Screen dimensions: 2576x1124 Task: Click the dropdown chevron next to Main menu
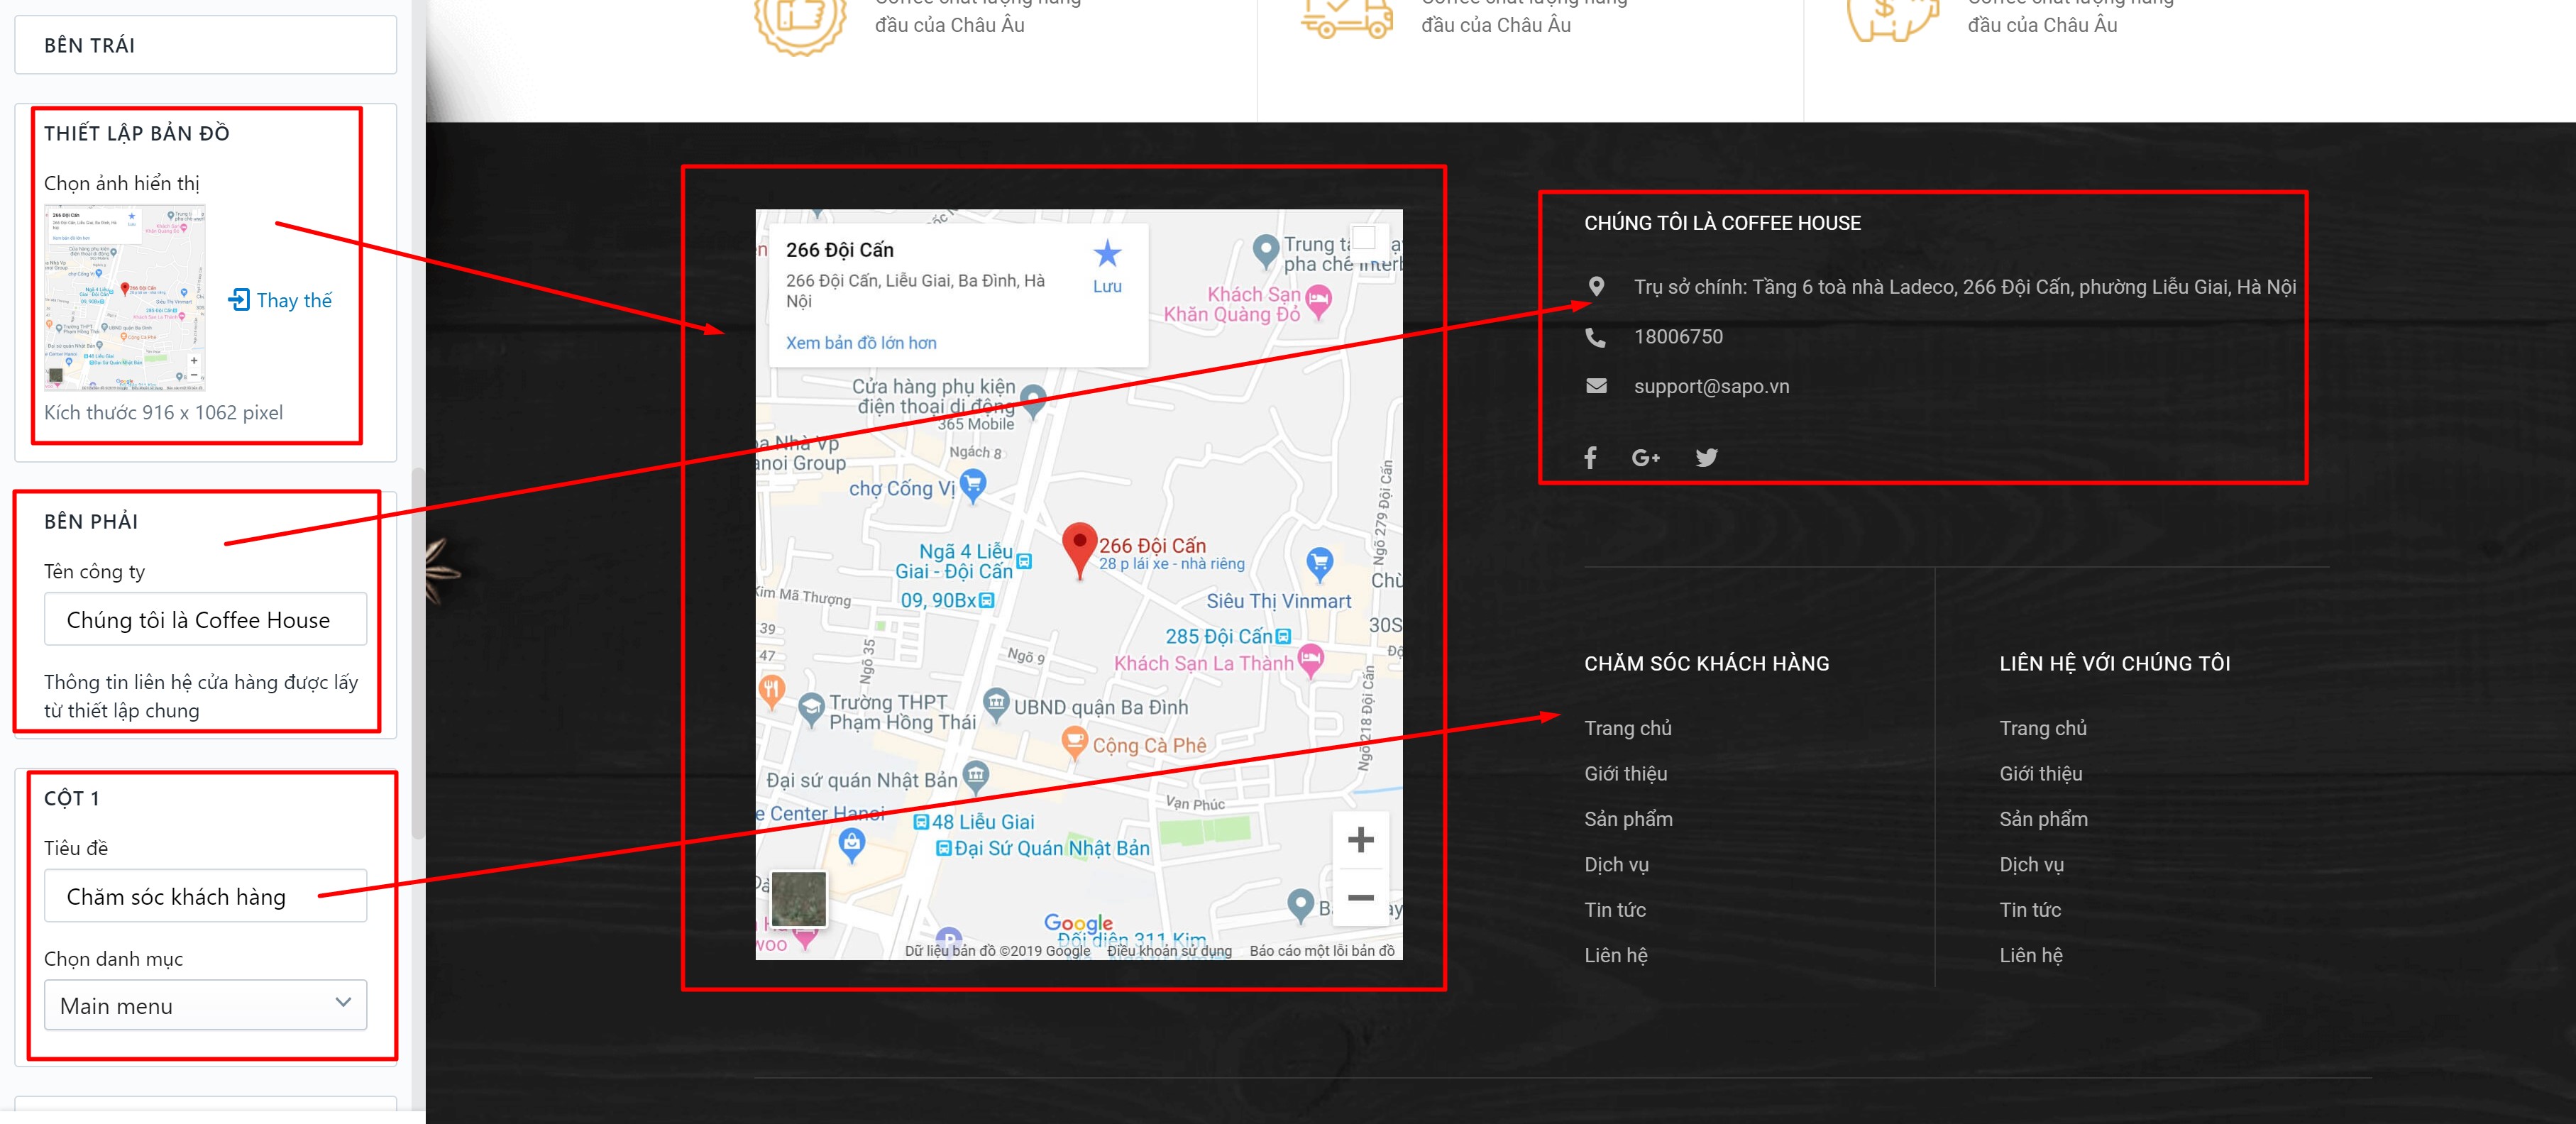pos(343,1002)
